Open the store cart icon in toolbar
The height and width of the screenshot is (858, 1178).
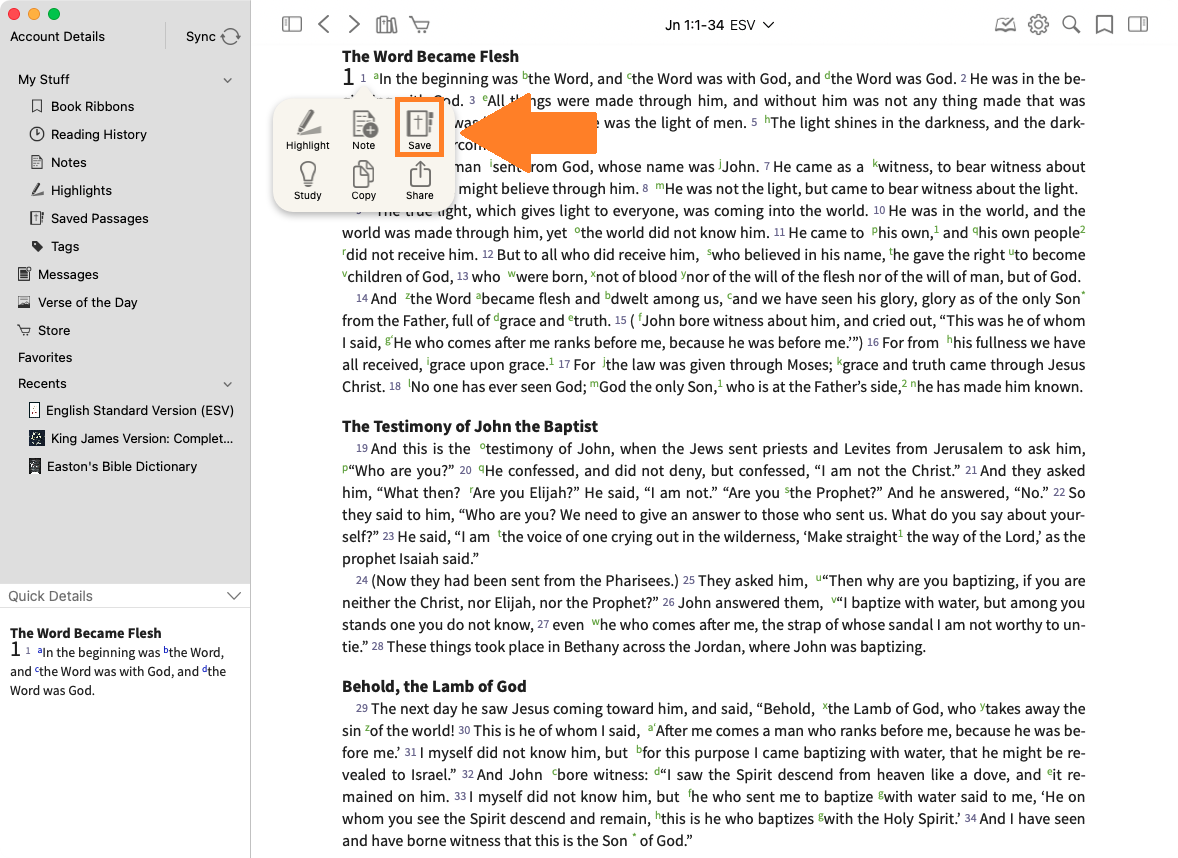pyautogui.click(x=420, y=25)
